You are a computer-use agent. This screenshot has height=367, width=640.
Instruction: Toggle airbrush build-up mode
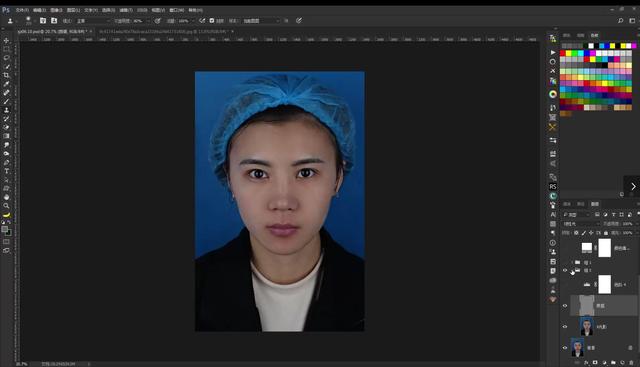pos(202,20)
